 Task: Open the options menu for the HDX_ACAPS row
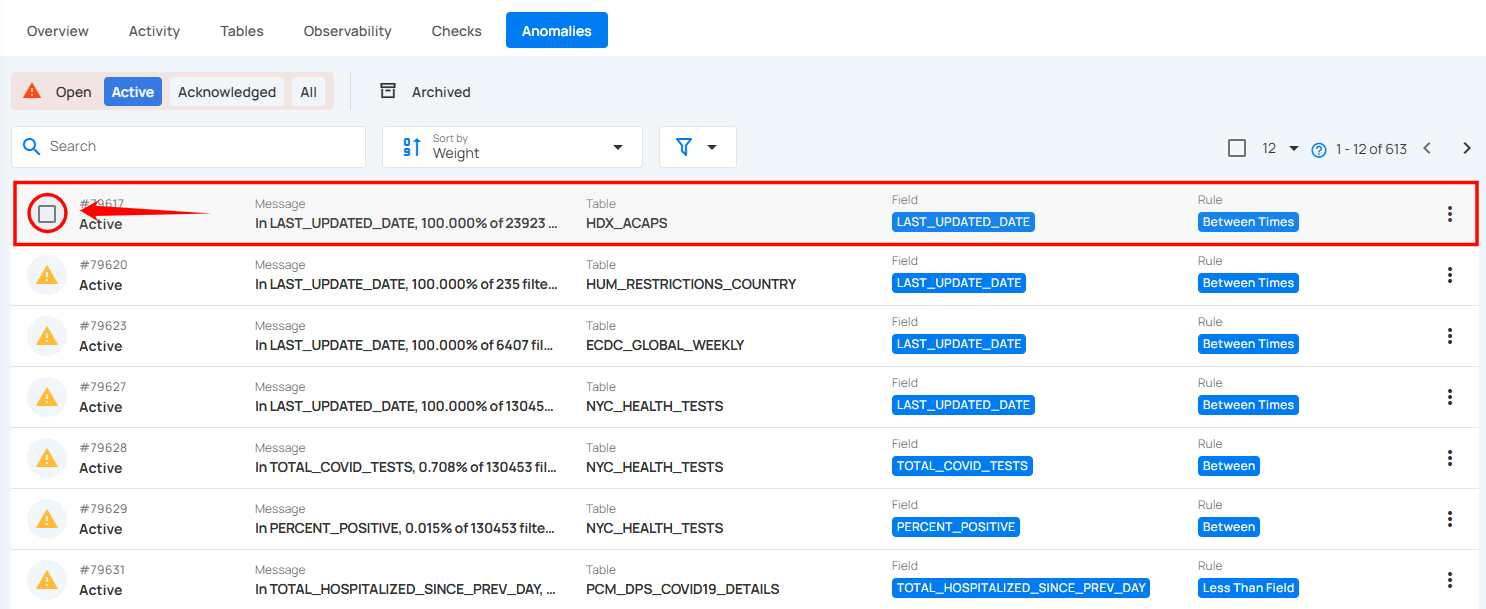coord(1450,214)
